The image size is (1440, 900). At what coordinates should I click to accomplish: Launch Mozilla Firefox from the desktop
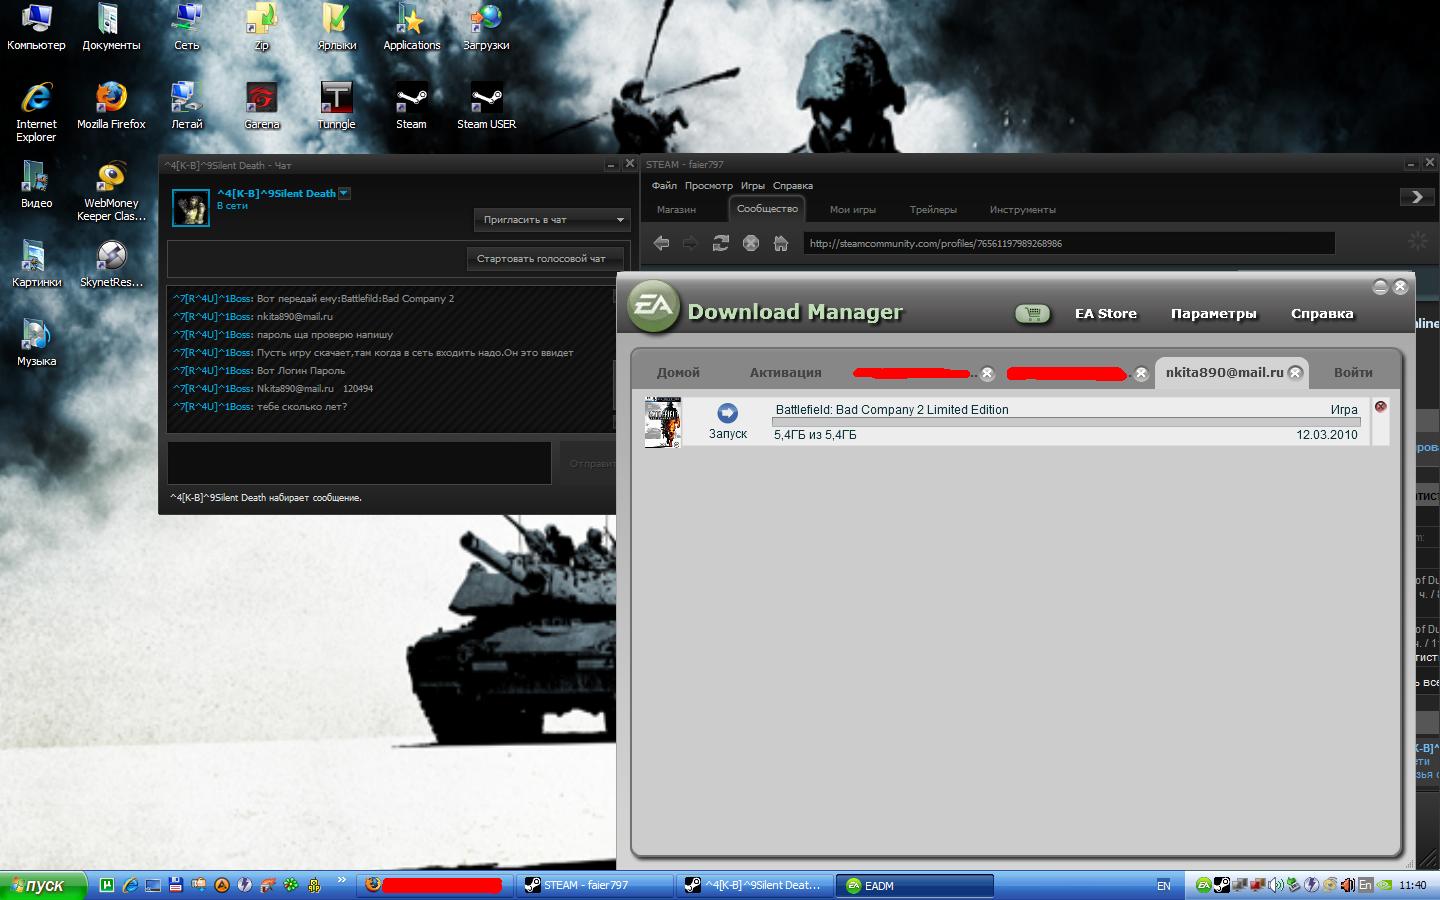coord(111,107)
